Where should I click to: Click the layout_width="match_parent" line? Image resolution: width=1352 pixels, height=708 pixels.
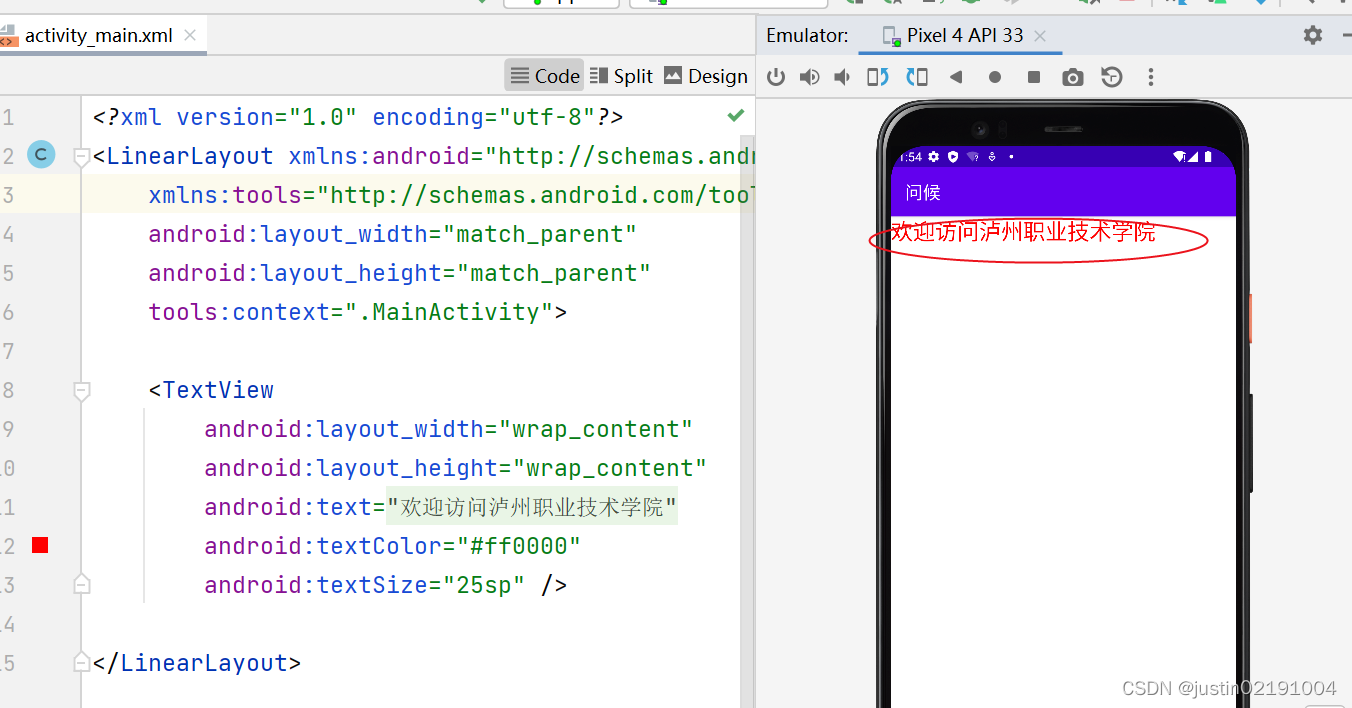coord(393,234)
